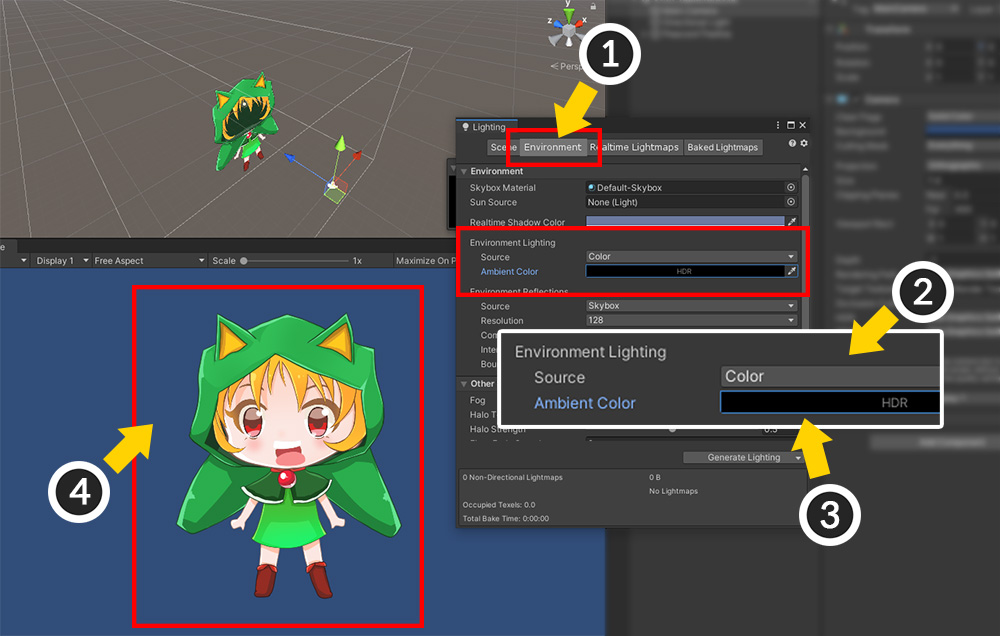Click the center cube of scene orientation gizmo
The width and height of the screenshot is (1000, 636).
(568, 30)
